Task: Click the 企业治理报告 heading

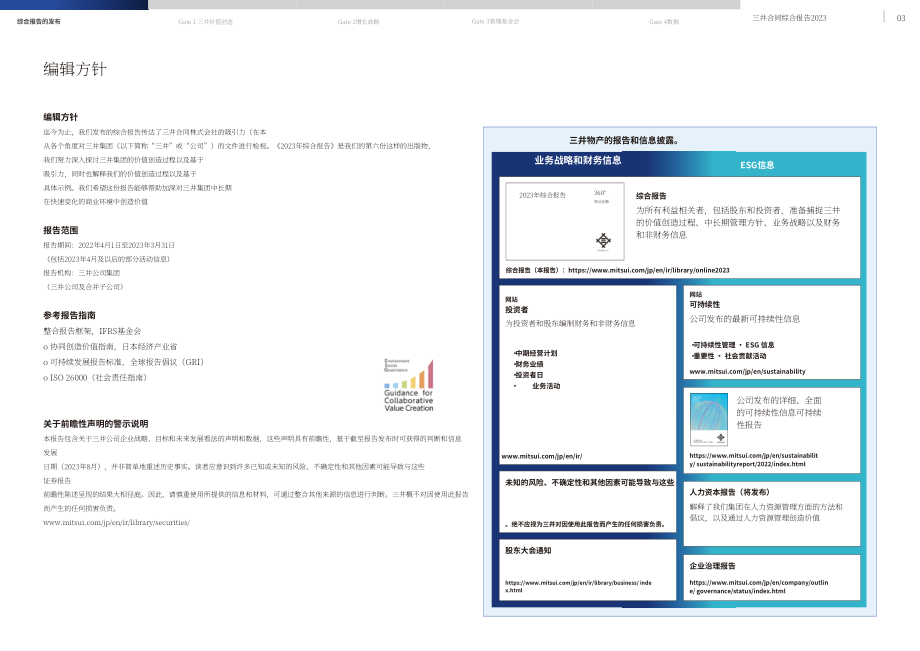Action: coord(712,566)
